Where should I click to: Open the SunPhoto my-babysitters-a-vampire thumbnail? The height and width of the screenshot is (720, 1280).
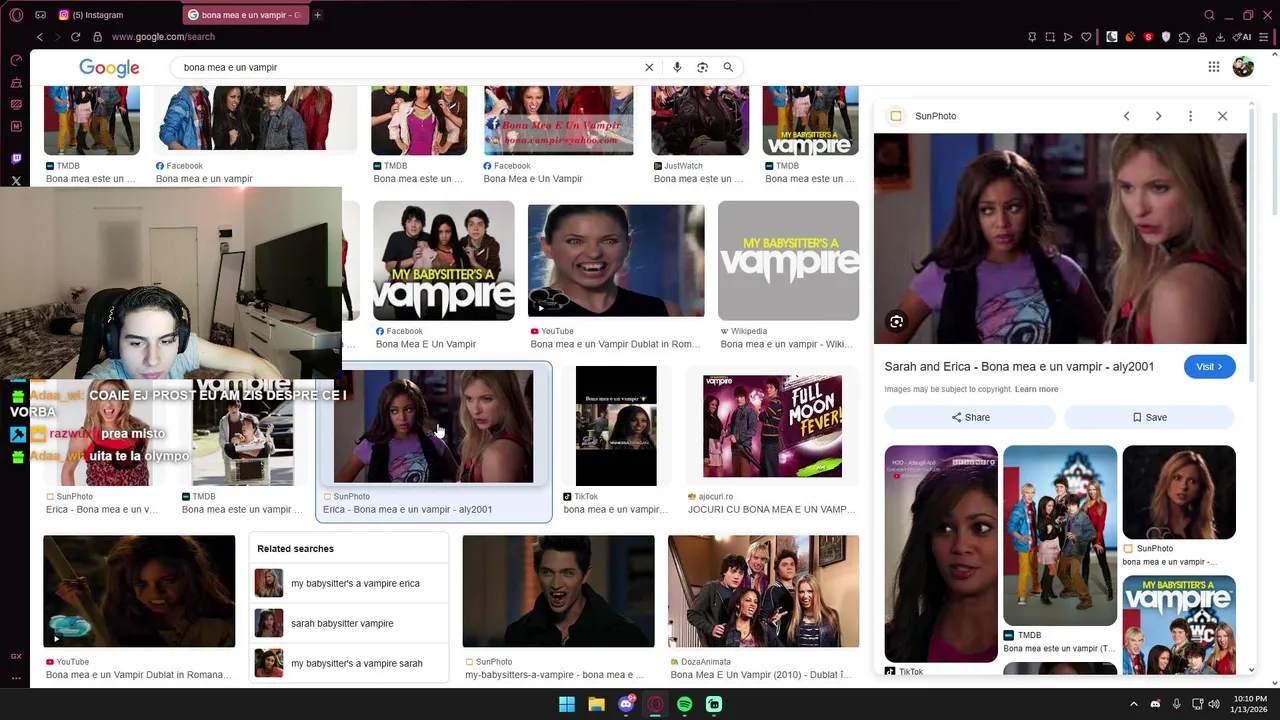[x=558, y=591]
